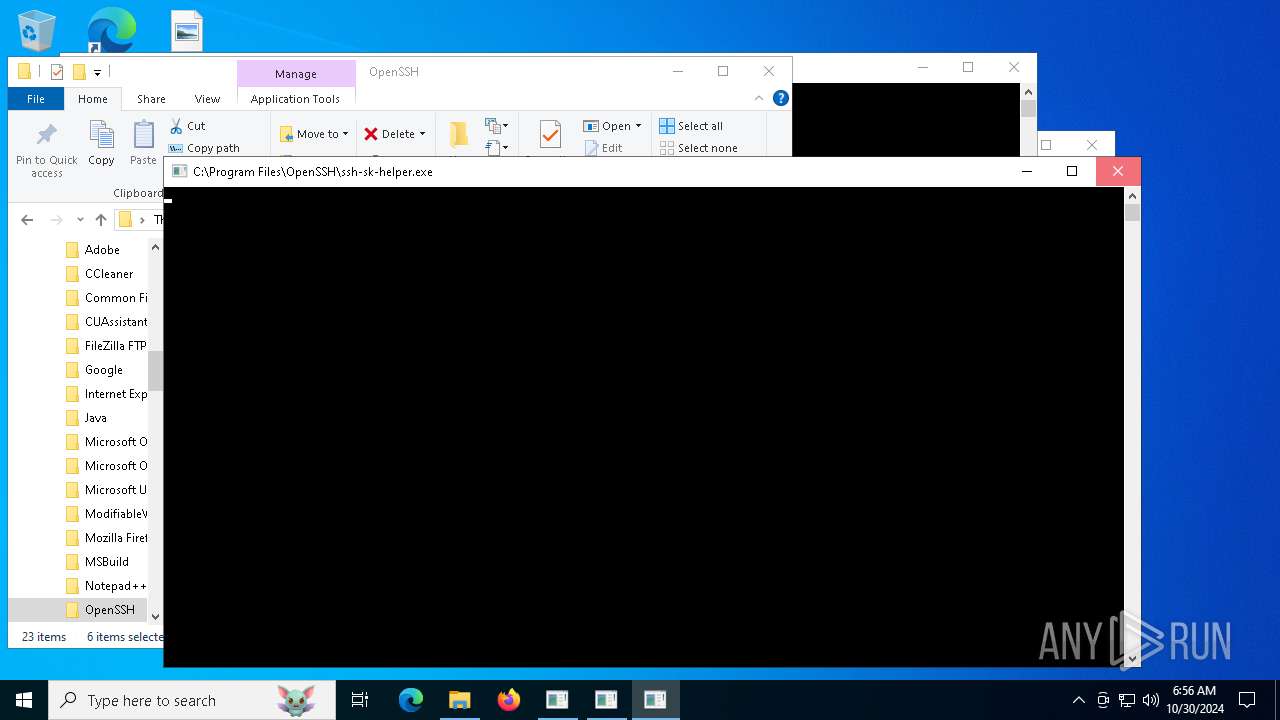Switch to the View ribbon tab
The height and width of the screenshot is (720, 1280).
pos(207,99)
